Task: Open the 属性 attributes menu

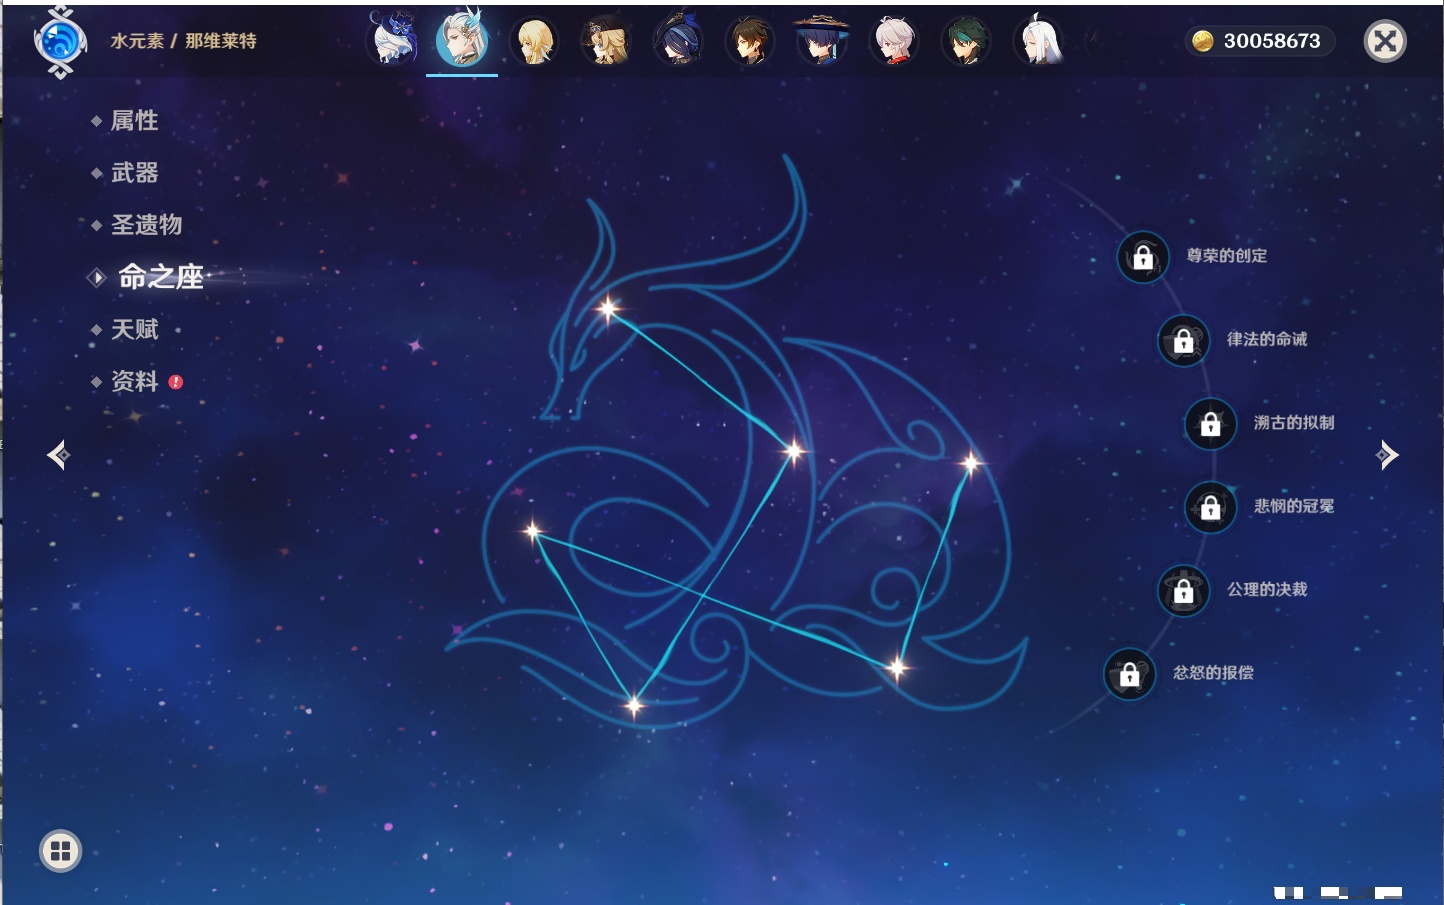Action: pos(134,121)
